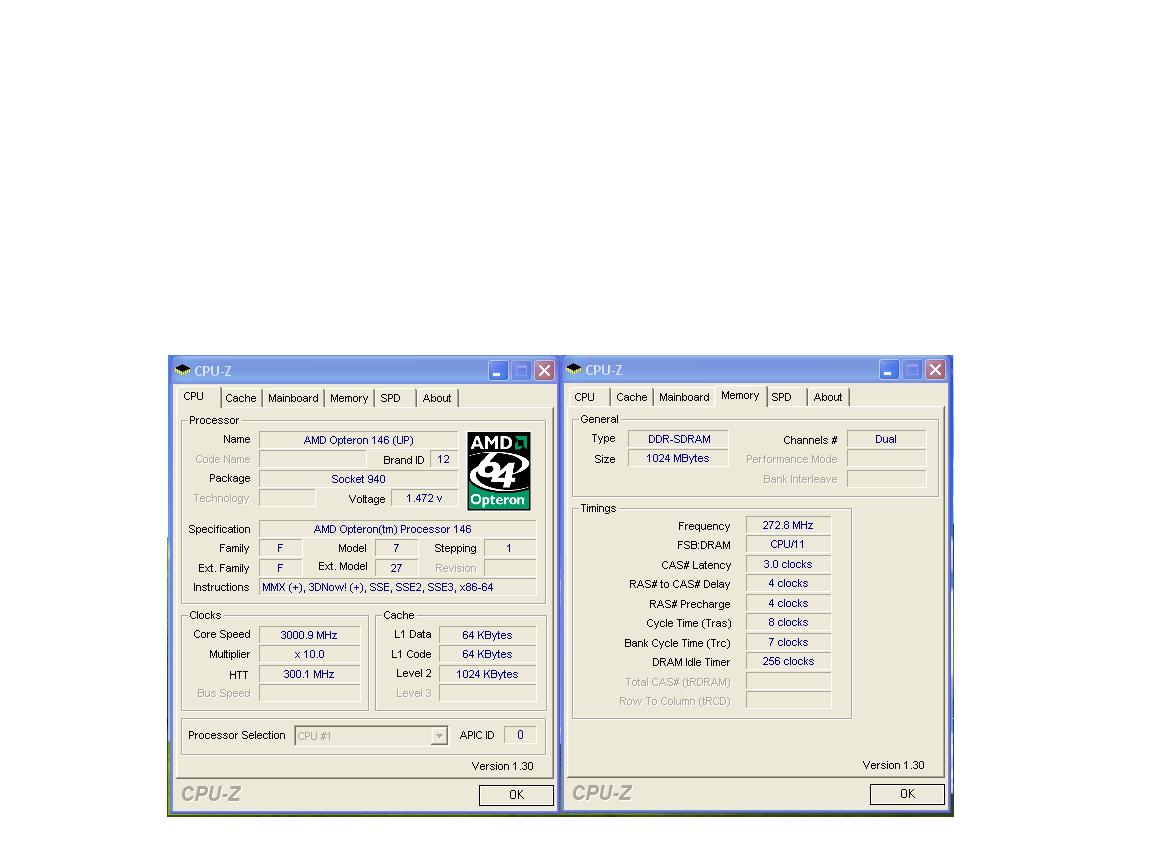Image resolution: width=1152 pixels, height=864 pixels.
Task: Open About tab in left window
Action: [437, 398]
